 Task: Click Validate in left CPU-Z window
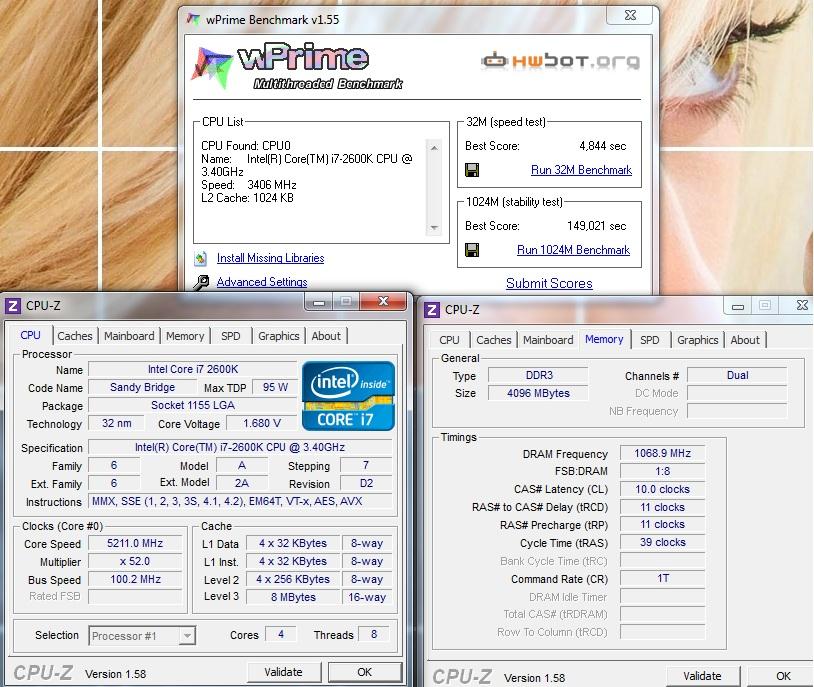point(283,672)
